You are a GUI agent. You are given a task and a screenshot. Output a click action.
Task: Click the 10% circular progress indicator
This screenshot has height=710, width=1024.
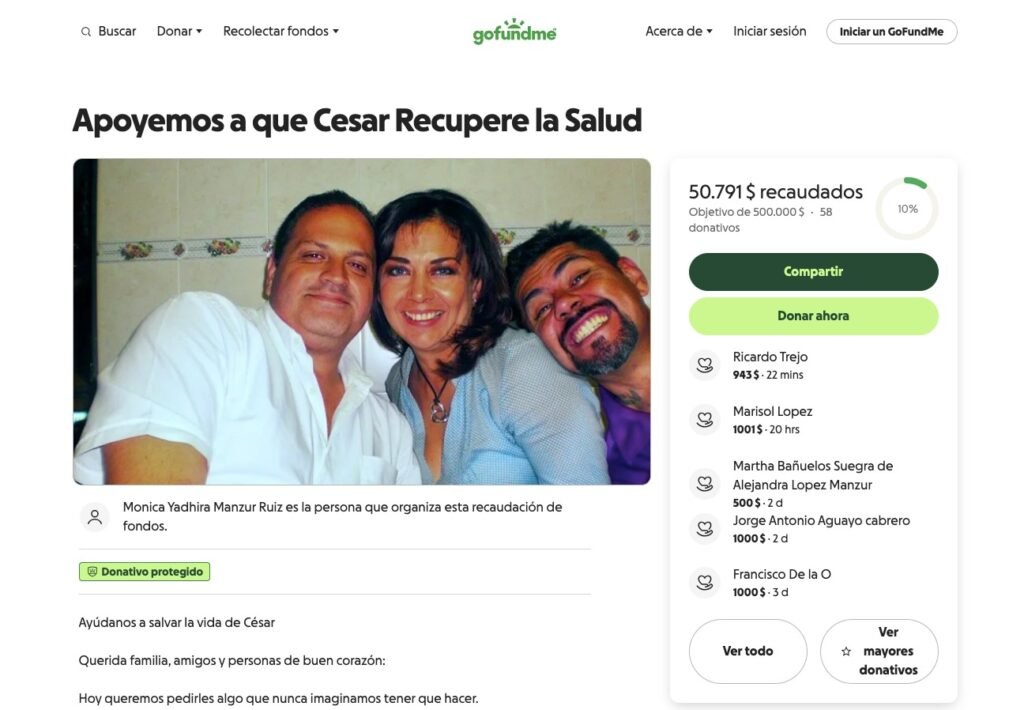point(907,209)
